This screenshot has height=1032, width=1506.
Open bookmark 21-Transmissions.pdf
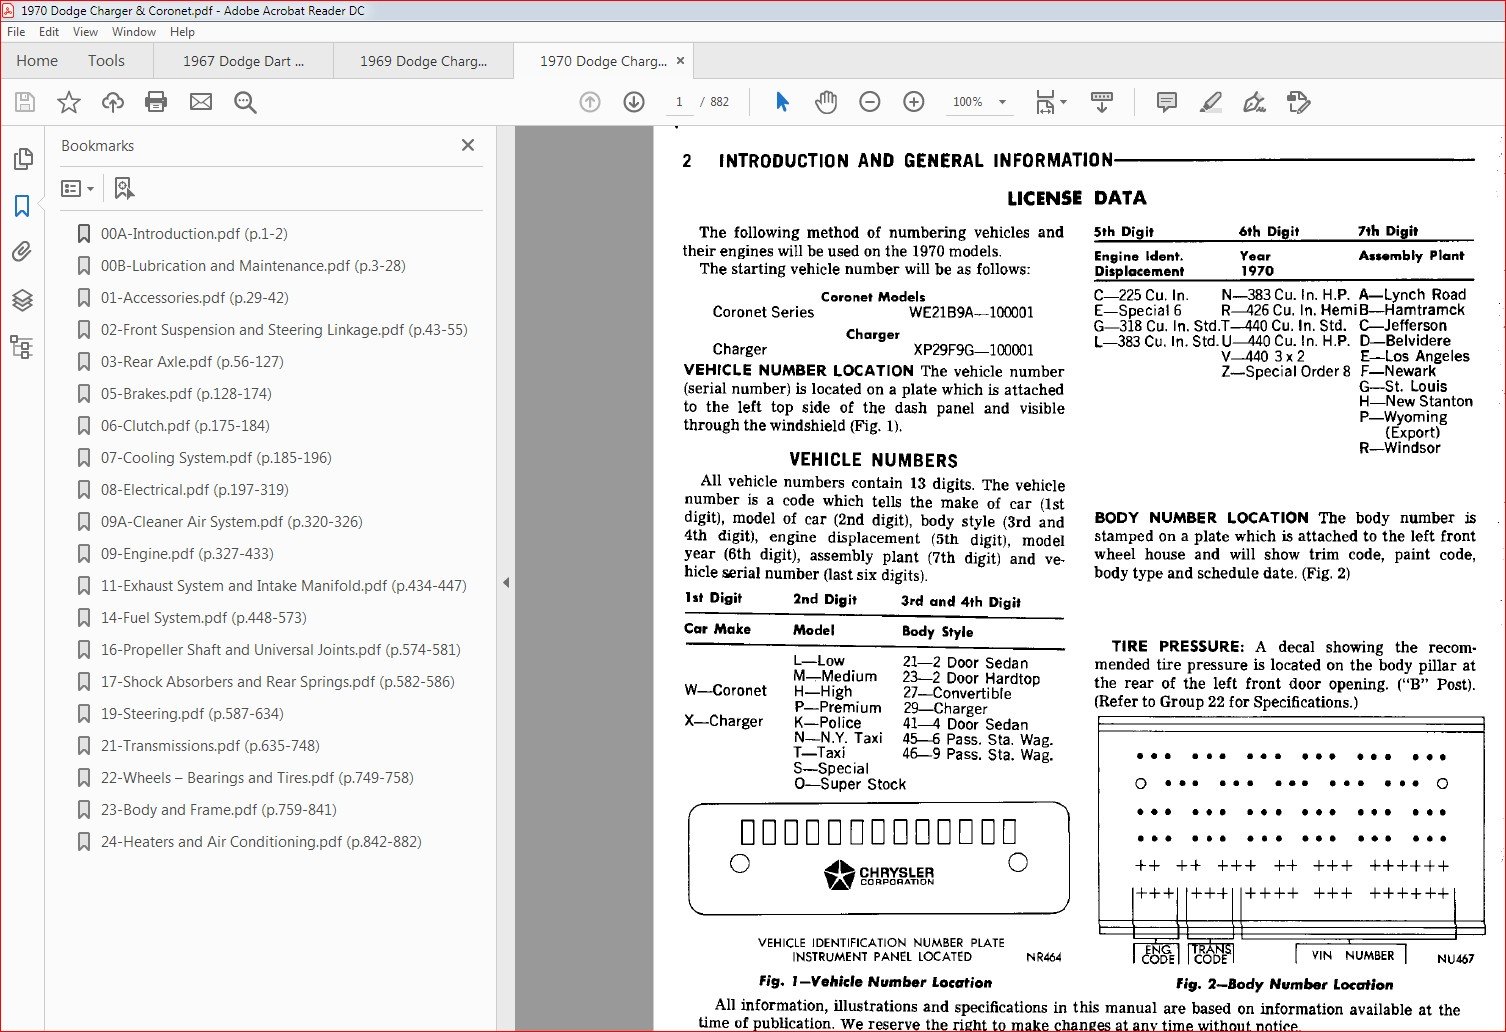click(x=210, y=746)
